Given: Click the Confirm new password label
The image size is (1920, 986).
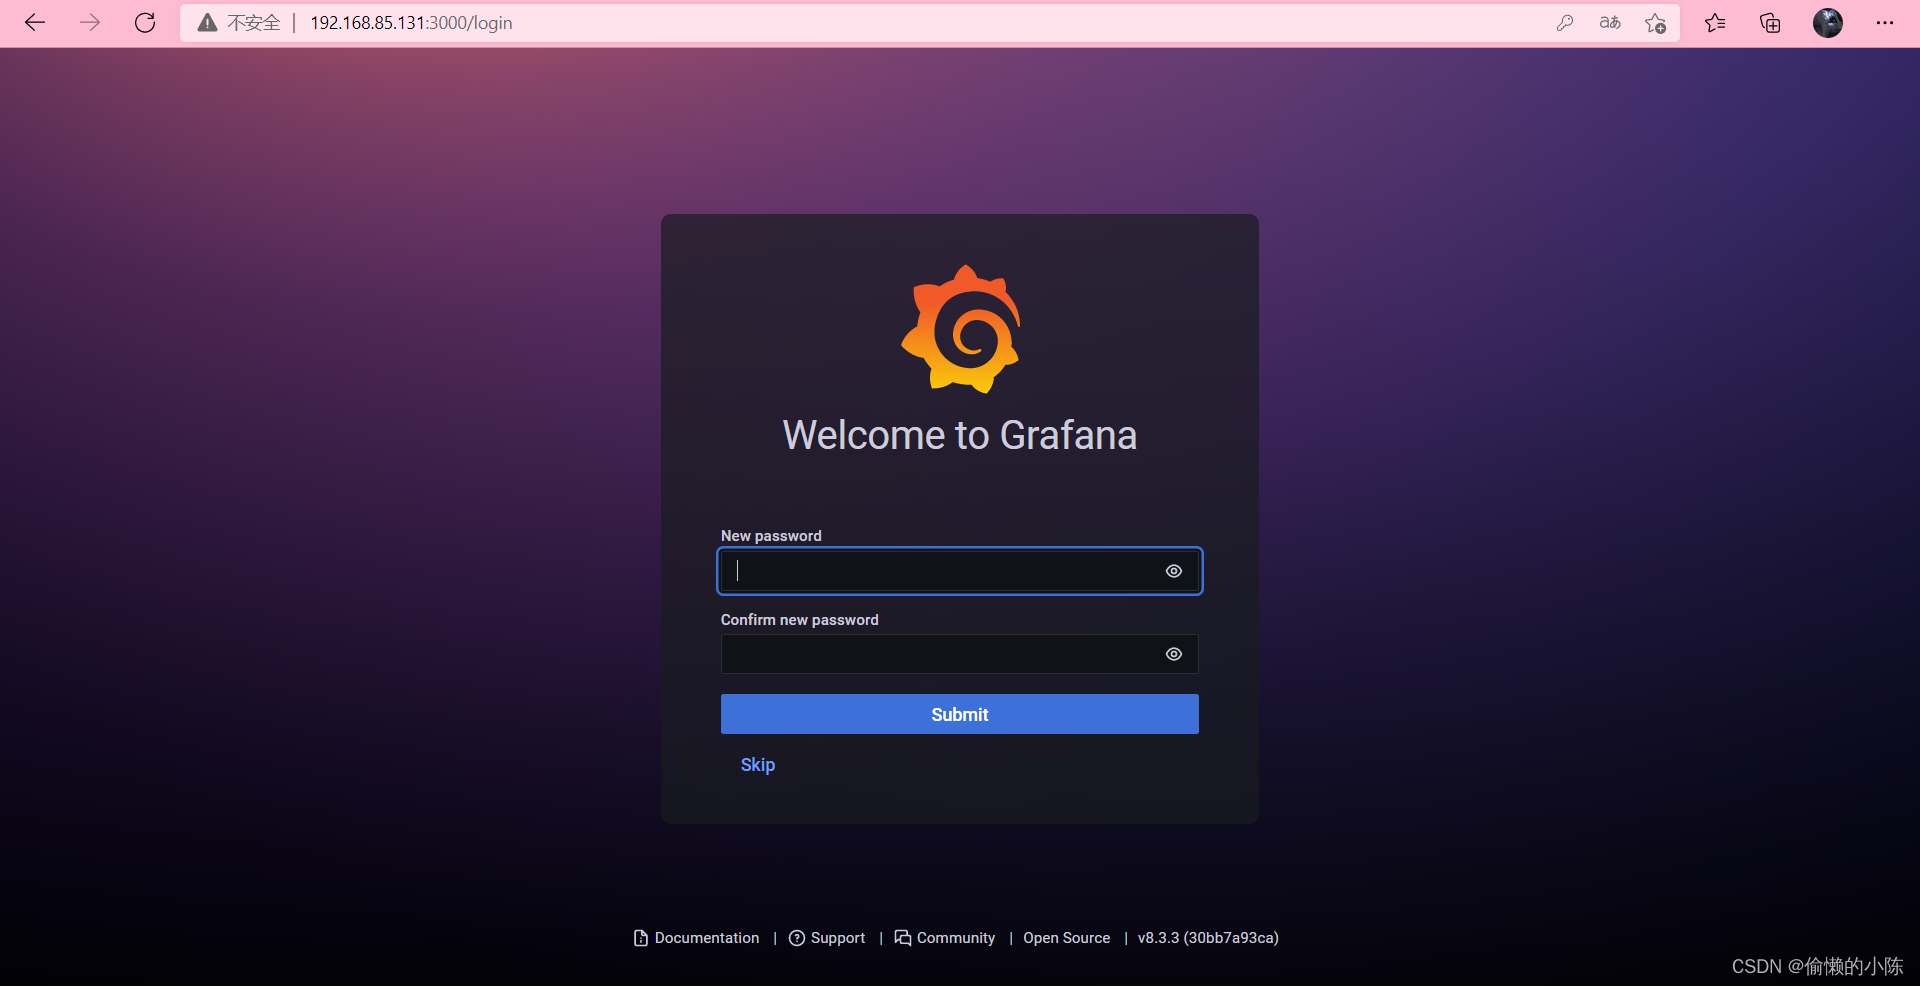Looking at the screenshot, I should [800, 620].
